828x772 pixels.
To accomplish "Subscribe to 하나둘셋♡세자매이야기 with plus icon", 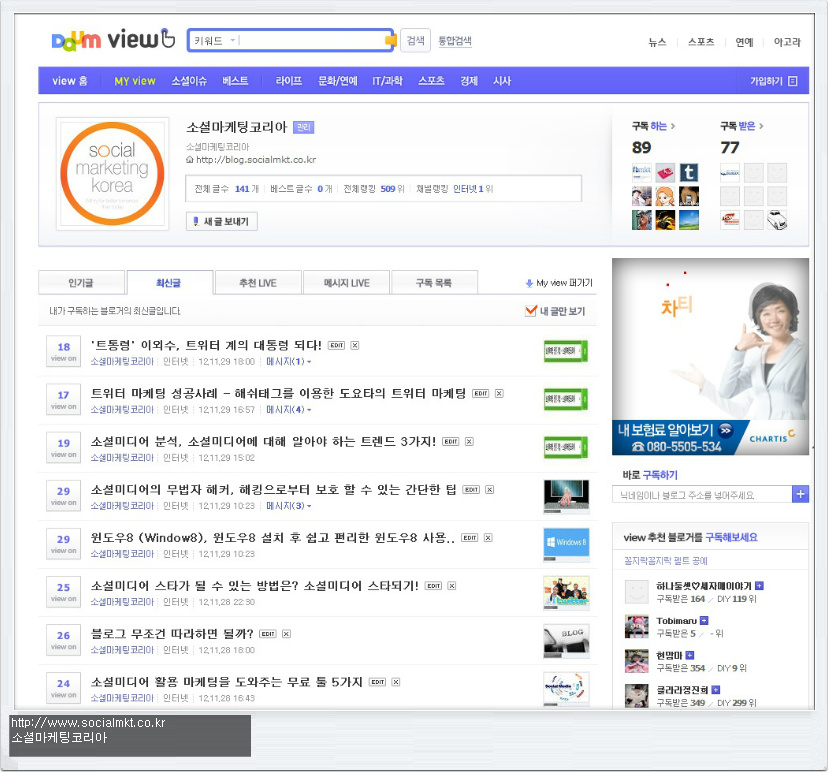I will (759, 586).
